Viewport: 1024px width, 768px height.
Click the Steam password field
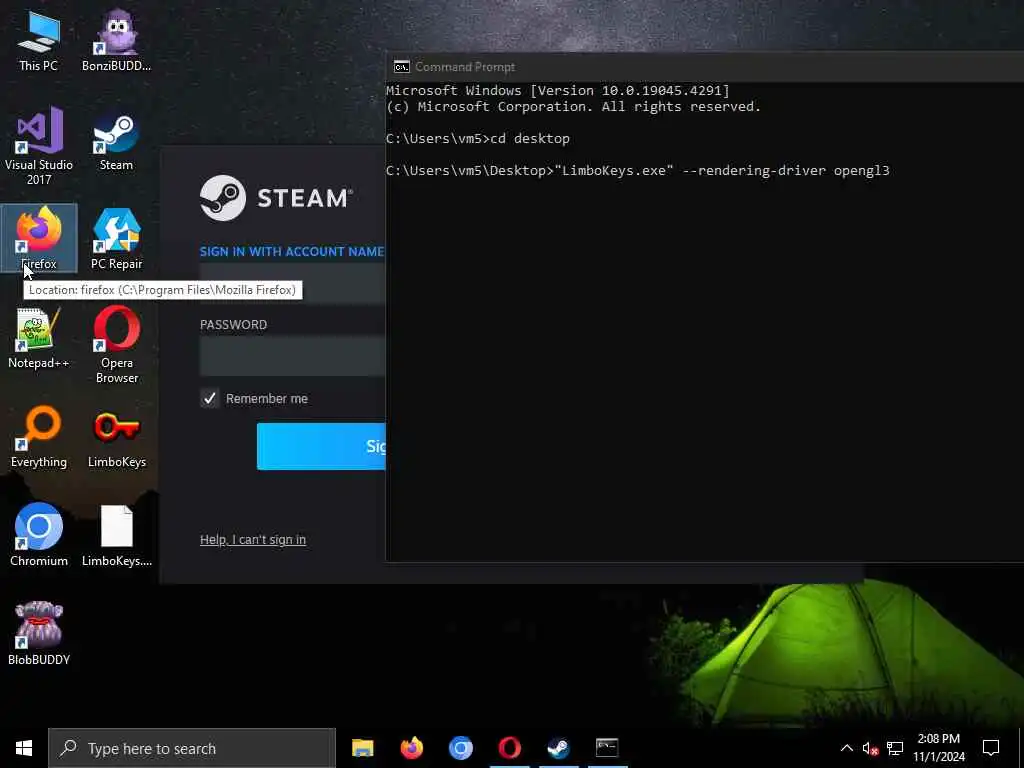(293, 356)
